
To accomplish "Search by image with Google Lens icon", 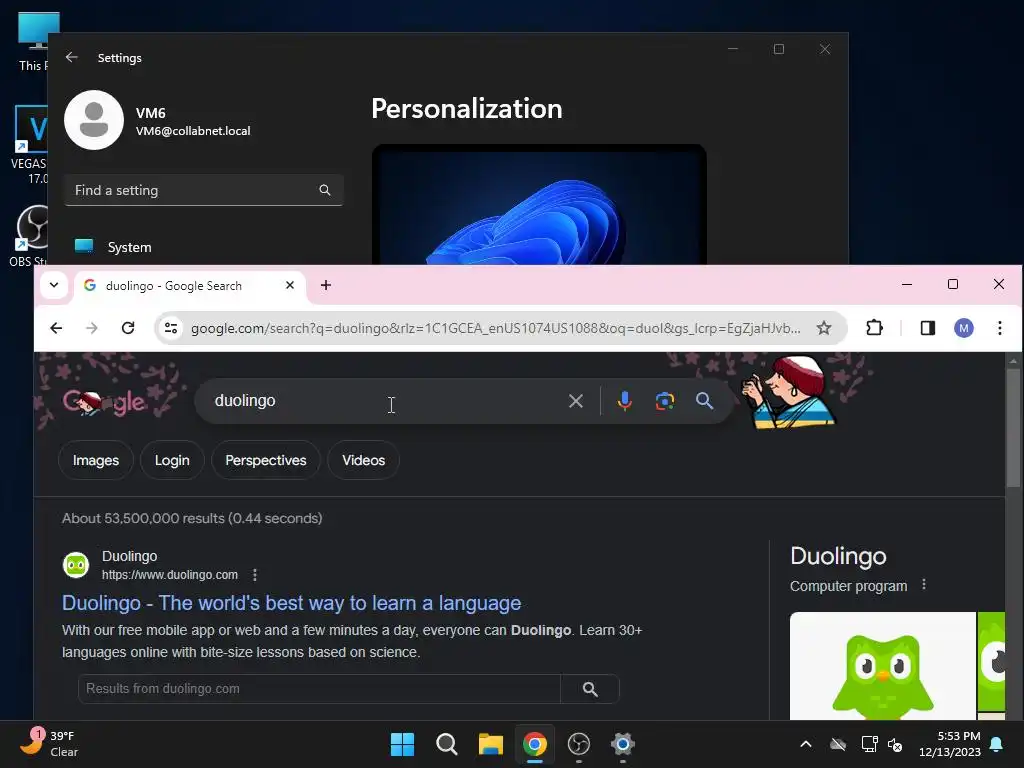I will [x=665, y=401].
